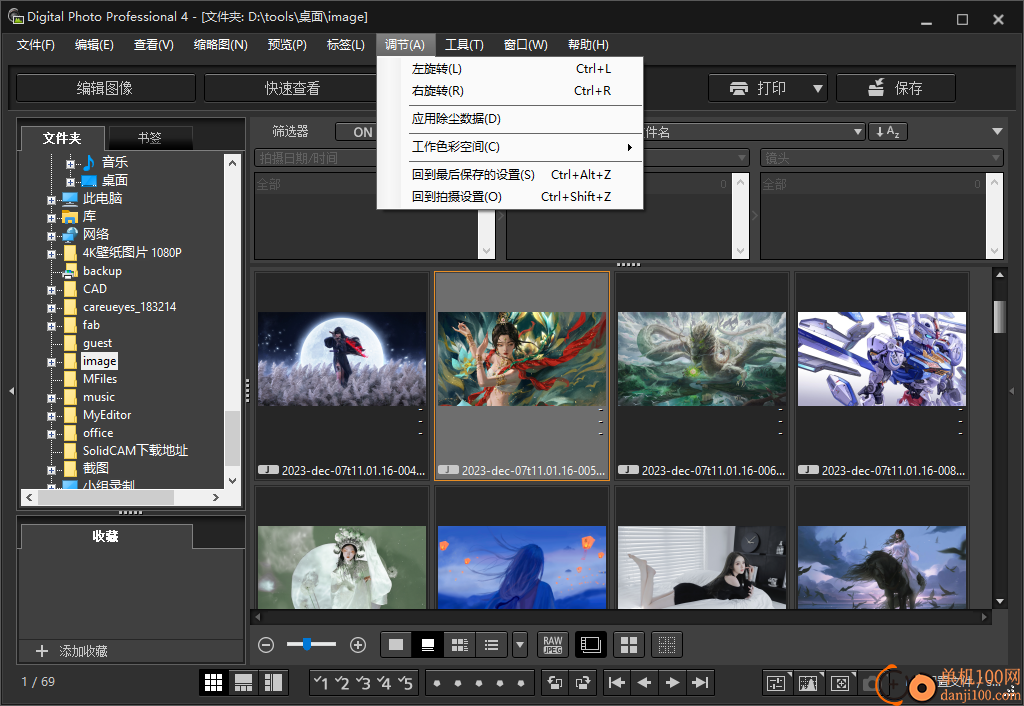Expand the image folder node
The width and height of the screenshot is (1024, 706).
51,362
